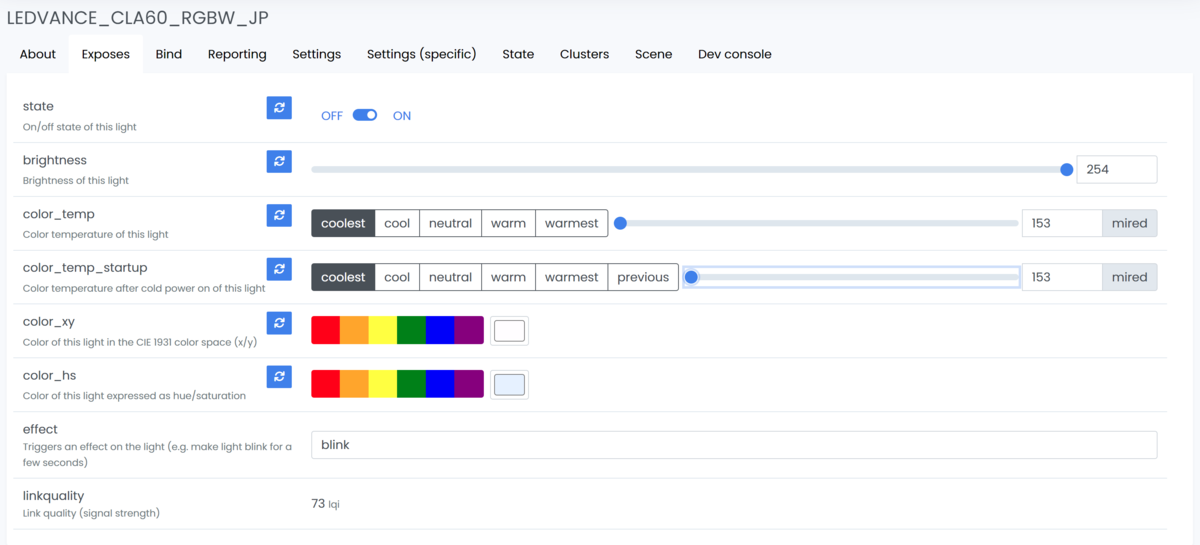Pick red swatch in color_hs row

[x=326, y=384]
